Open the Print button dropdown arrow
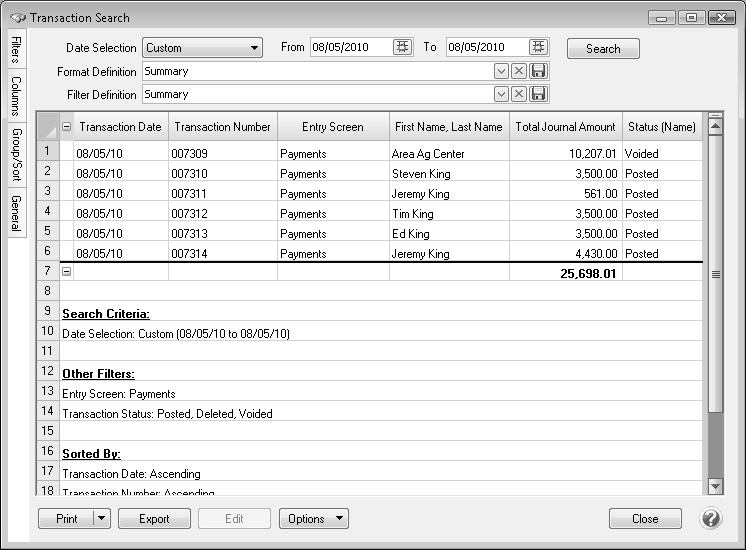Screen dimensions: 746x550 (100, 519)
